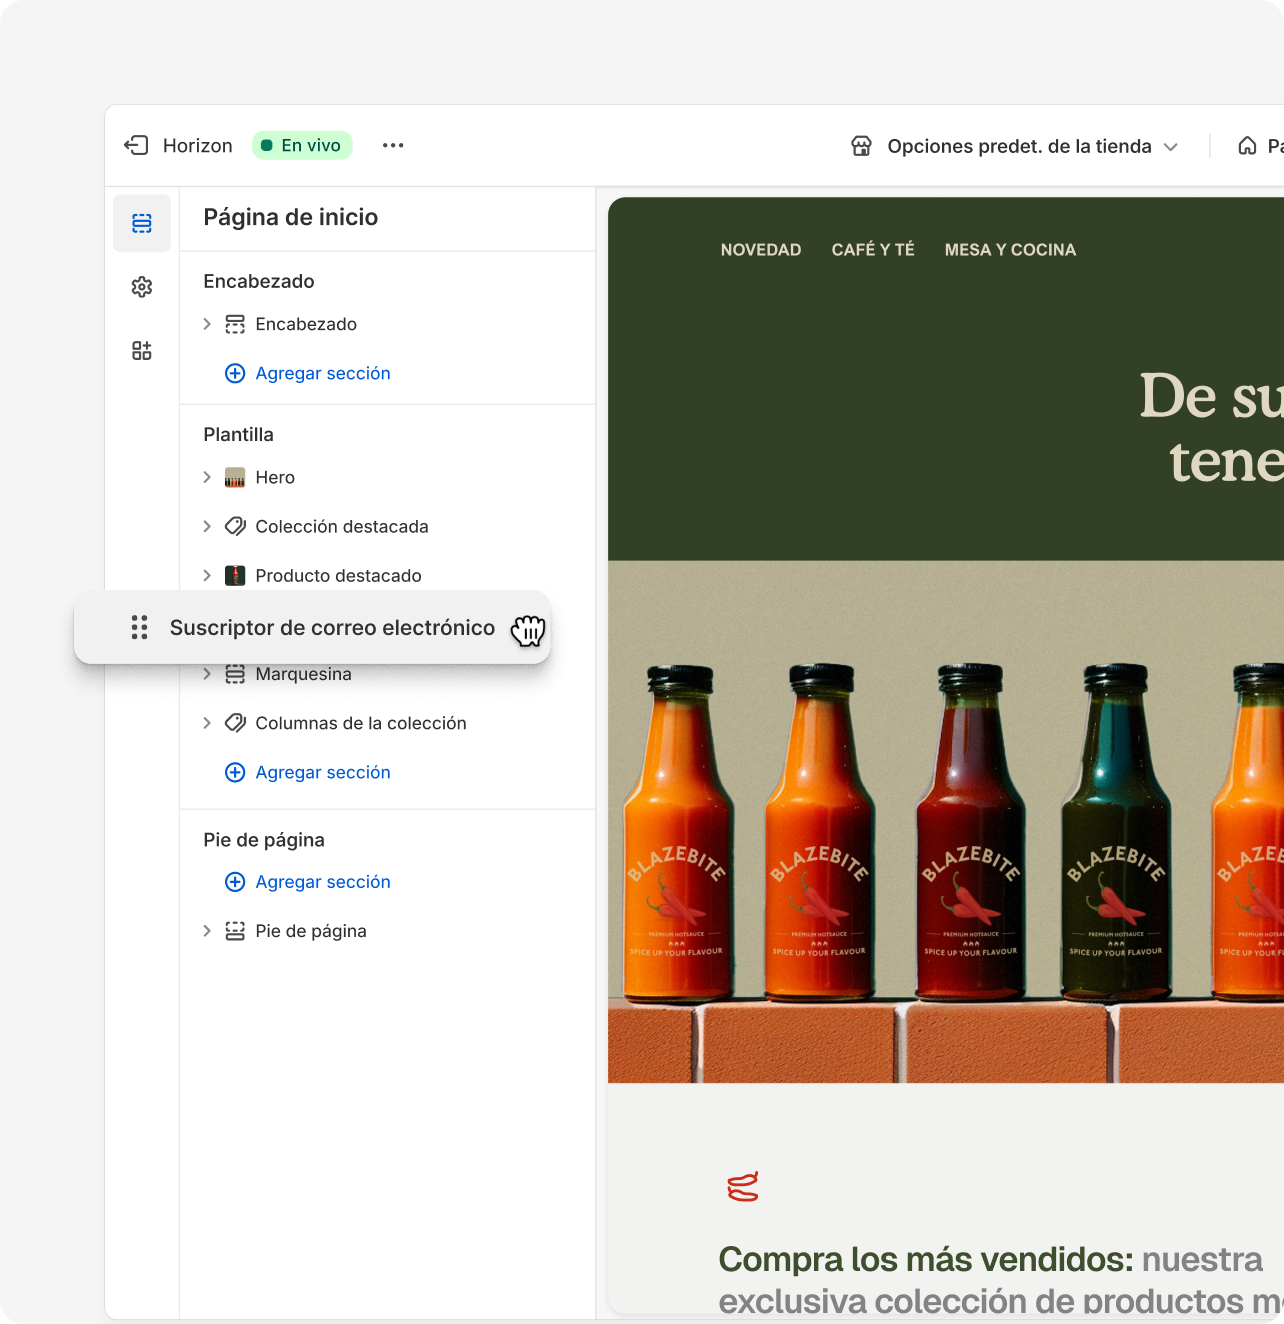
Task: Click the Pie de página section icon
Action: pyautogui.click(x=235, y=931)
